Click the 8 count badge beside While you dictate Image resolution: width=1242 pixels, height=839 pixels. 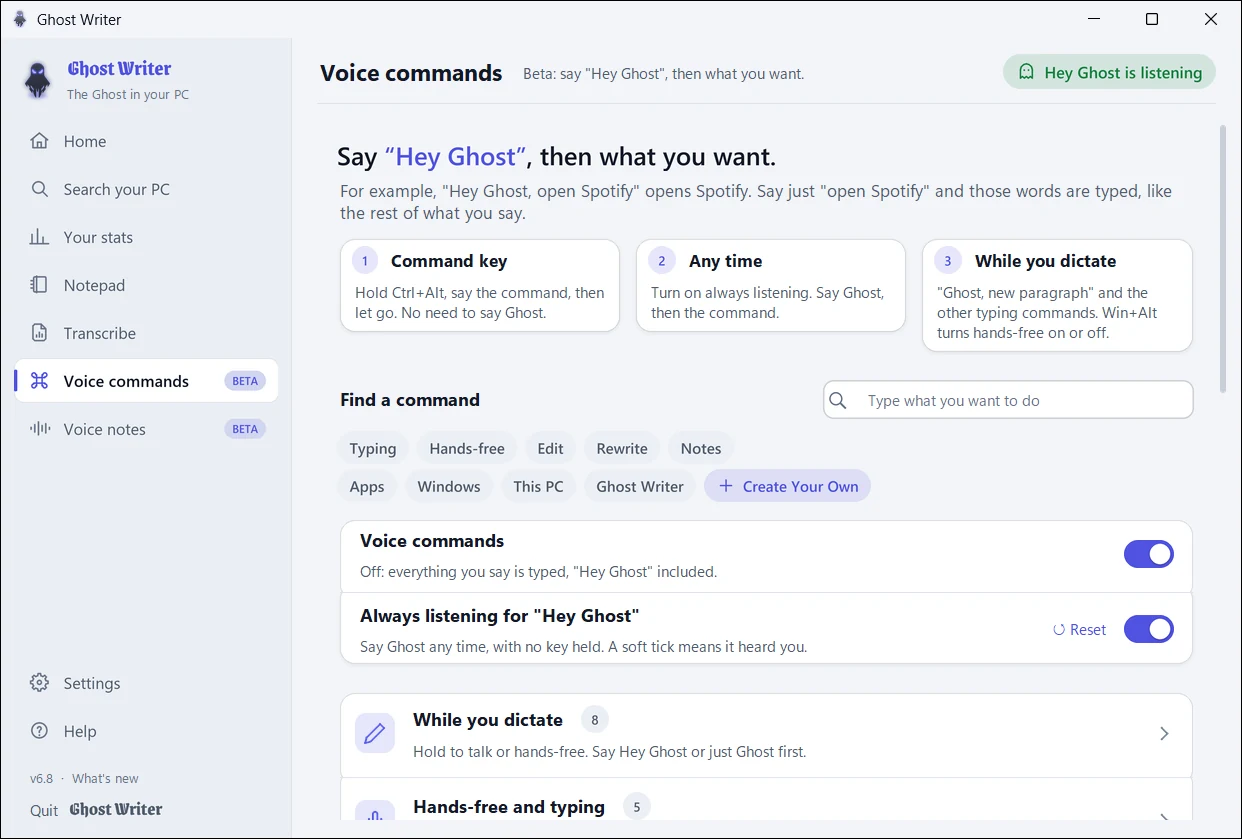point(595,719)
